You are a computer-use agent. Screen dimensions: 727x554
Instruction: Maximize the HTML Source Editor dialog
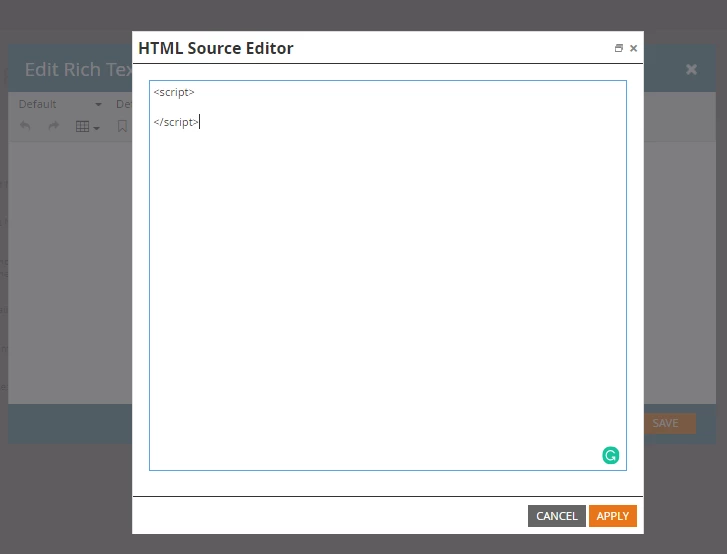(619, 48)
